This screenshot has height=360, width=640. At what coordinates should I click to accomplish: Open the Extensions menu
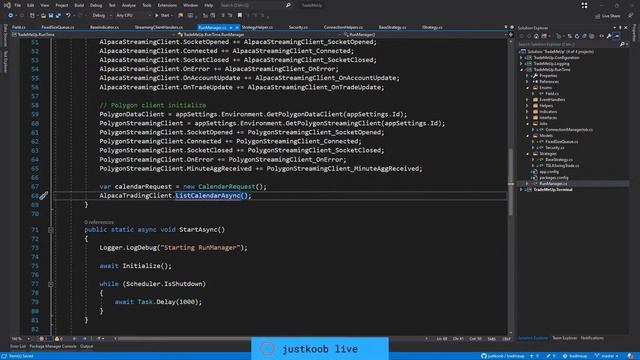[x=167, y=5]
